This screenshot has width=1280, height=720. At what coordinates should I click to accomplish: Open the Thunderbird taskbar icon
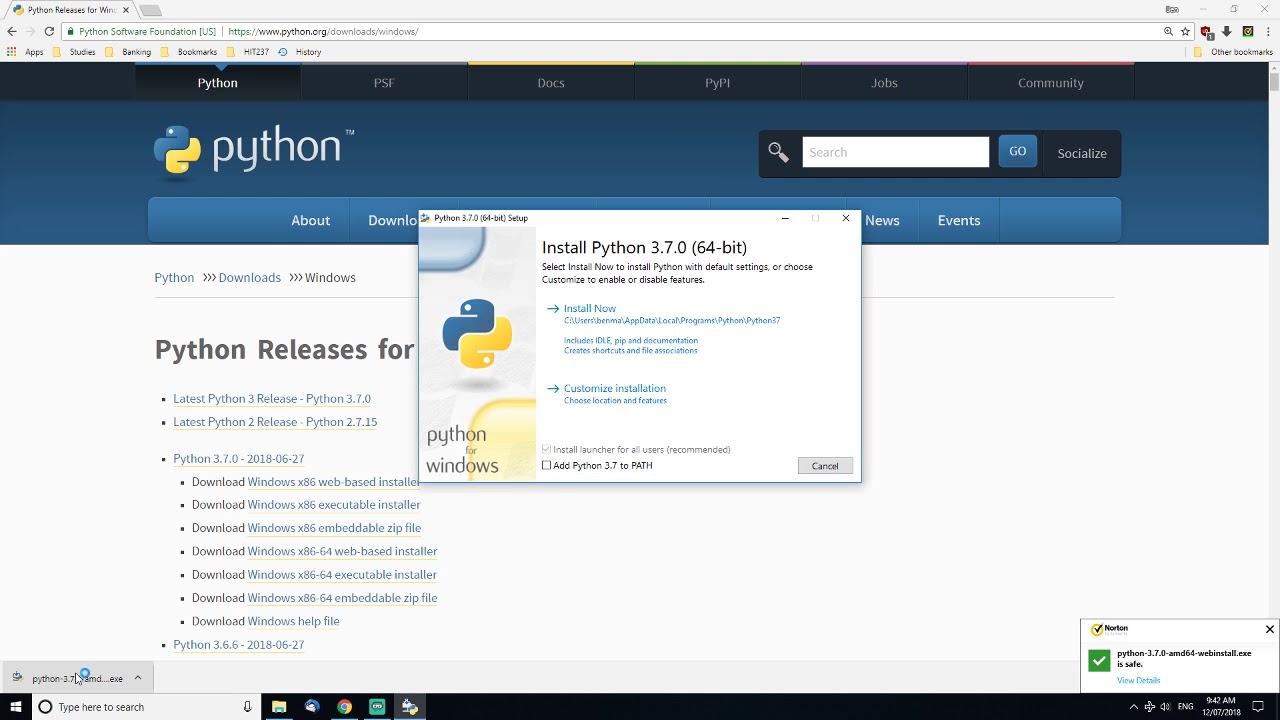(312, 707)
